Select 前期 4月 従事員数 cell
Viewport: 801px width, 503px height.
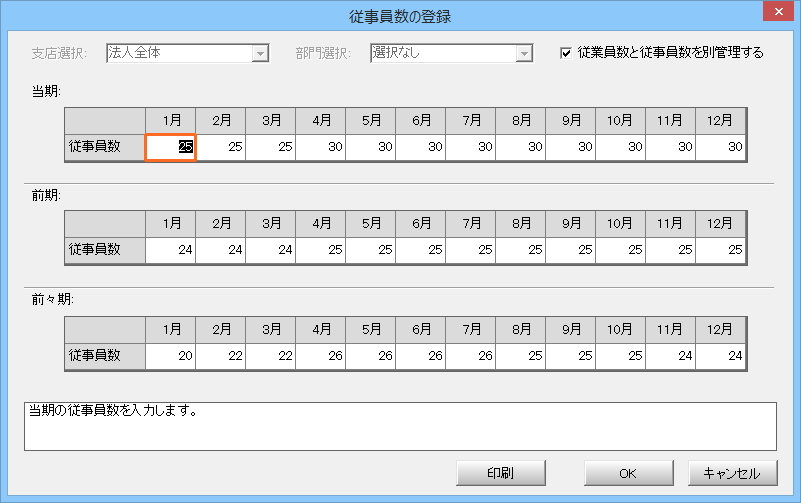pos(320,250)
